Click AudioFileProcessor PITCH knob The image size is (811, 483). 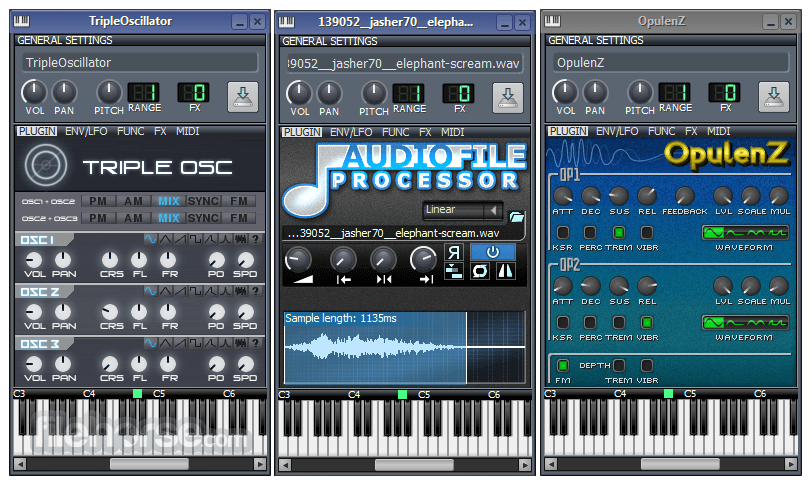[x=373, y=94]
